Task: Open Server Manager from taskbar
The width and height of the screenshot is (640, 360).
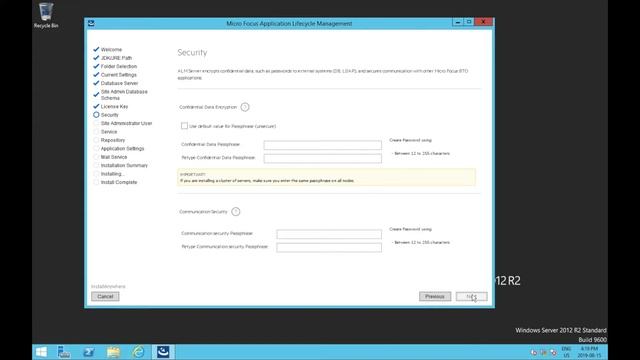Action: click(x=64, y=352)
